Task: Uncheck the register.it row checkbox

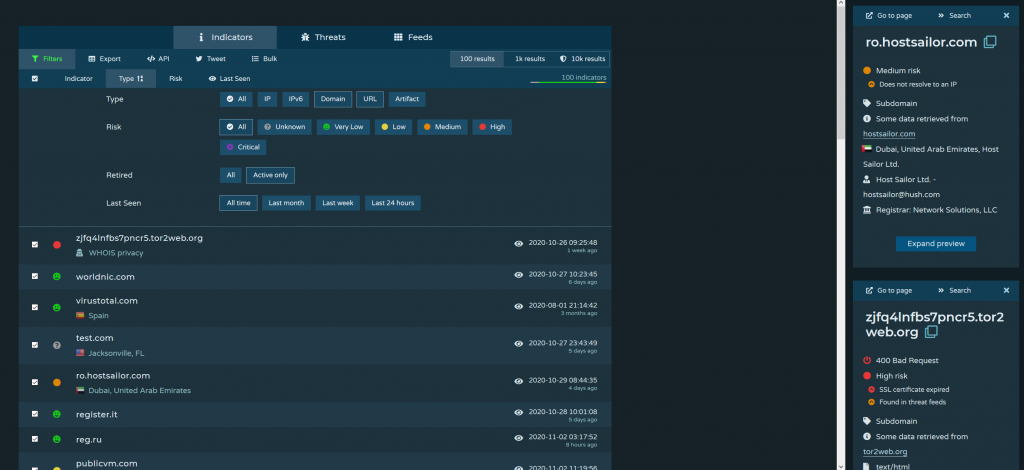Action: (35, 414)
